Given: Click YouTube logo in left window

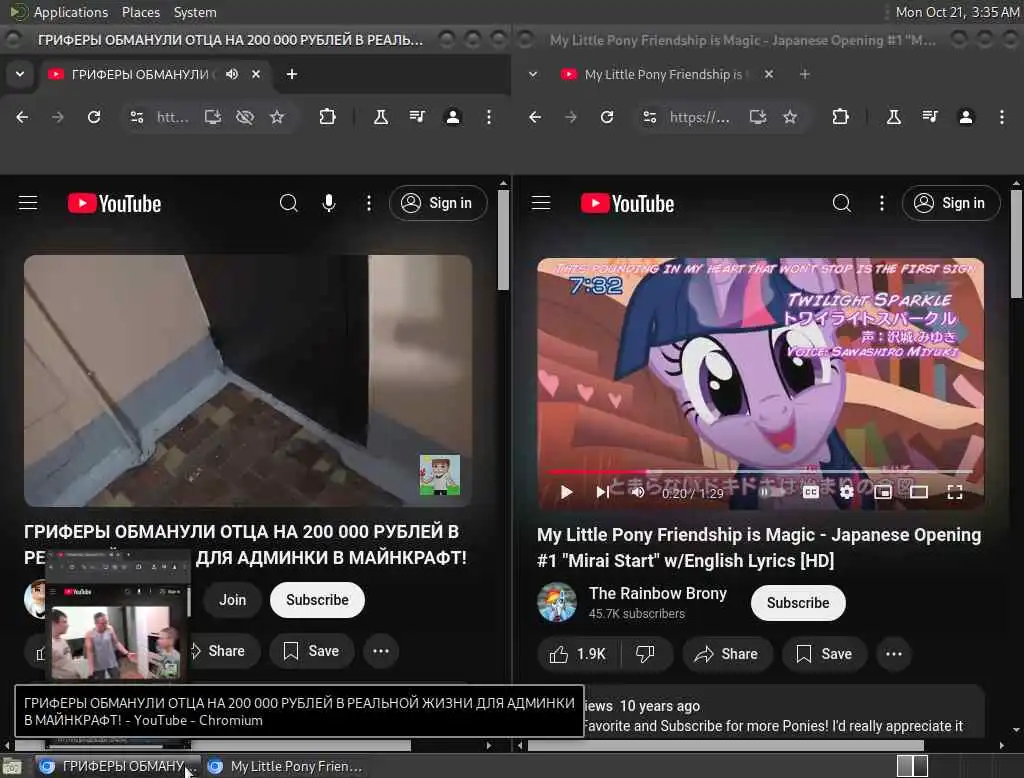Looking at the screenshot, I should point(114,203).
